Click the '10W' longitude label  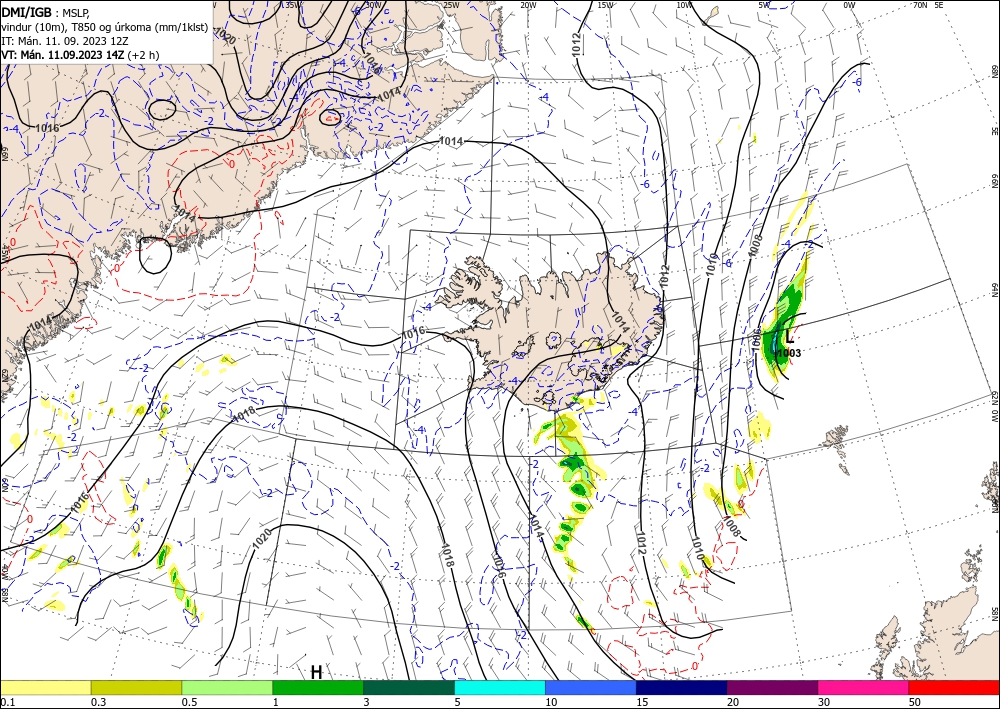684,5
